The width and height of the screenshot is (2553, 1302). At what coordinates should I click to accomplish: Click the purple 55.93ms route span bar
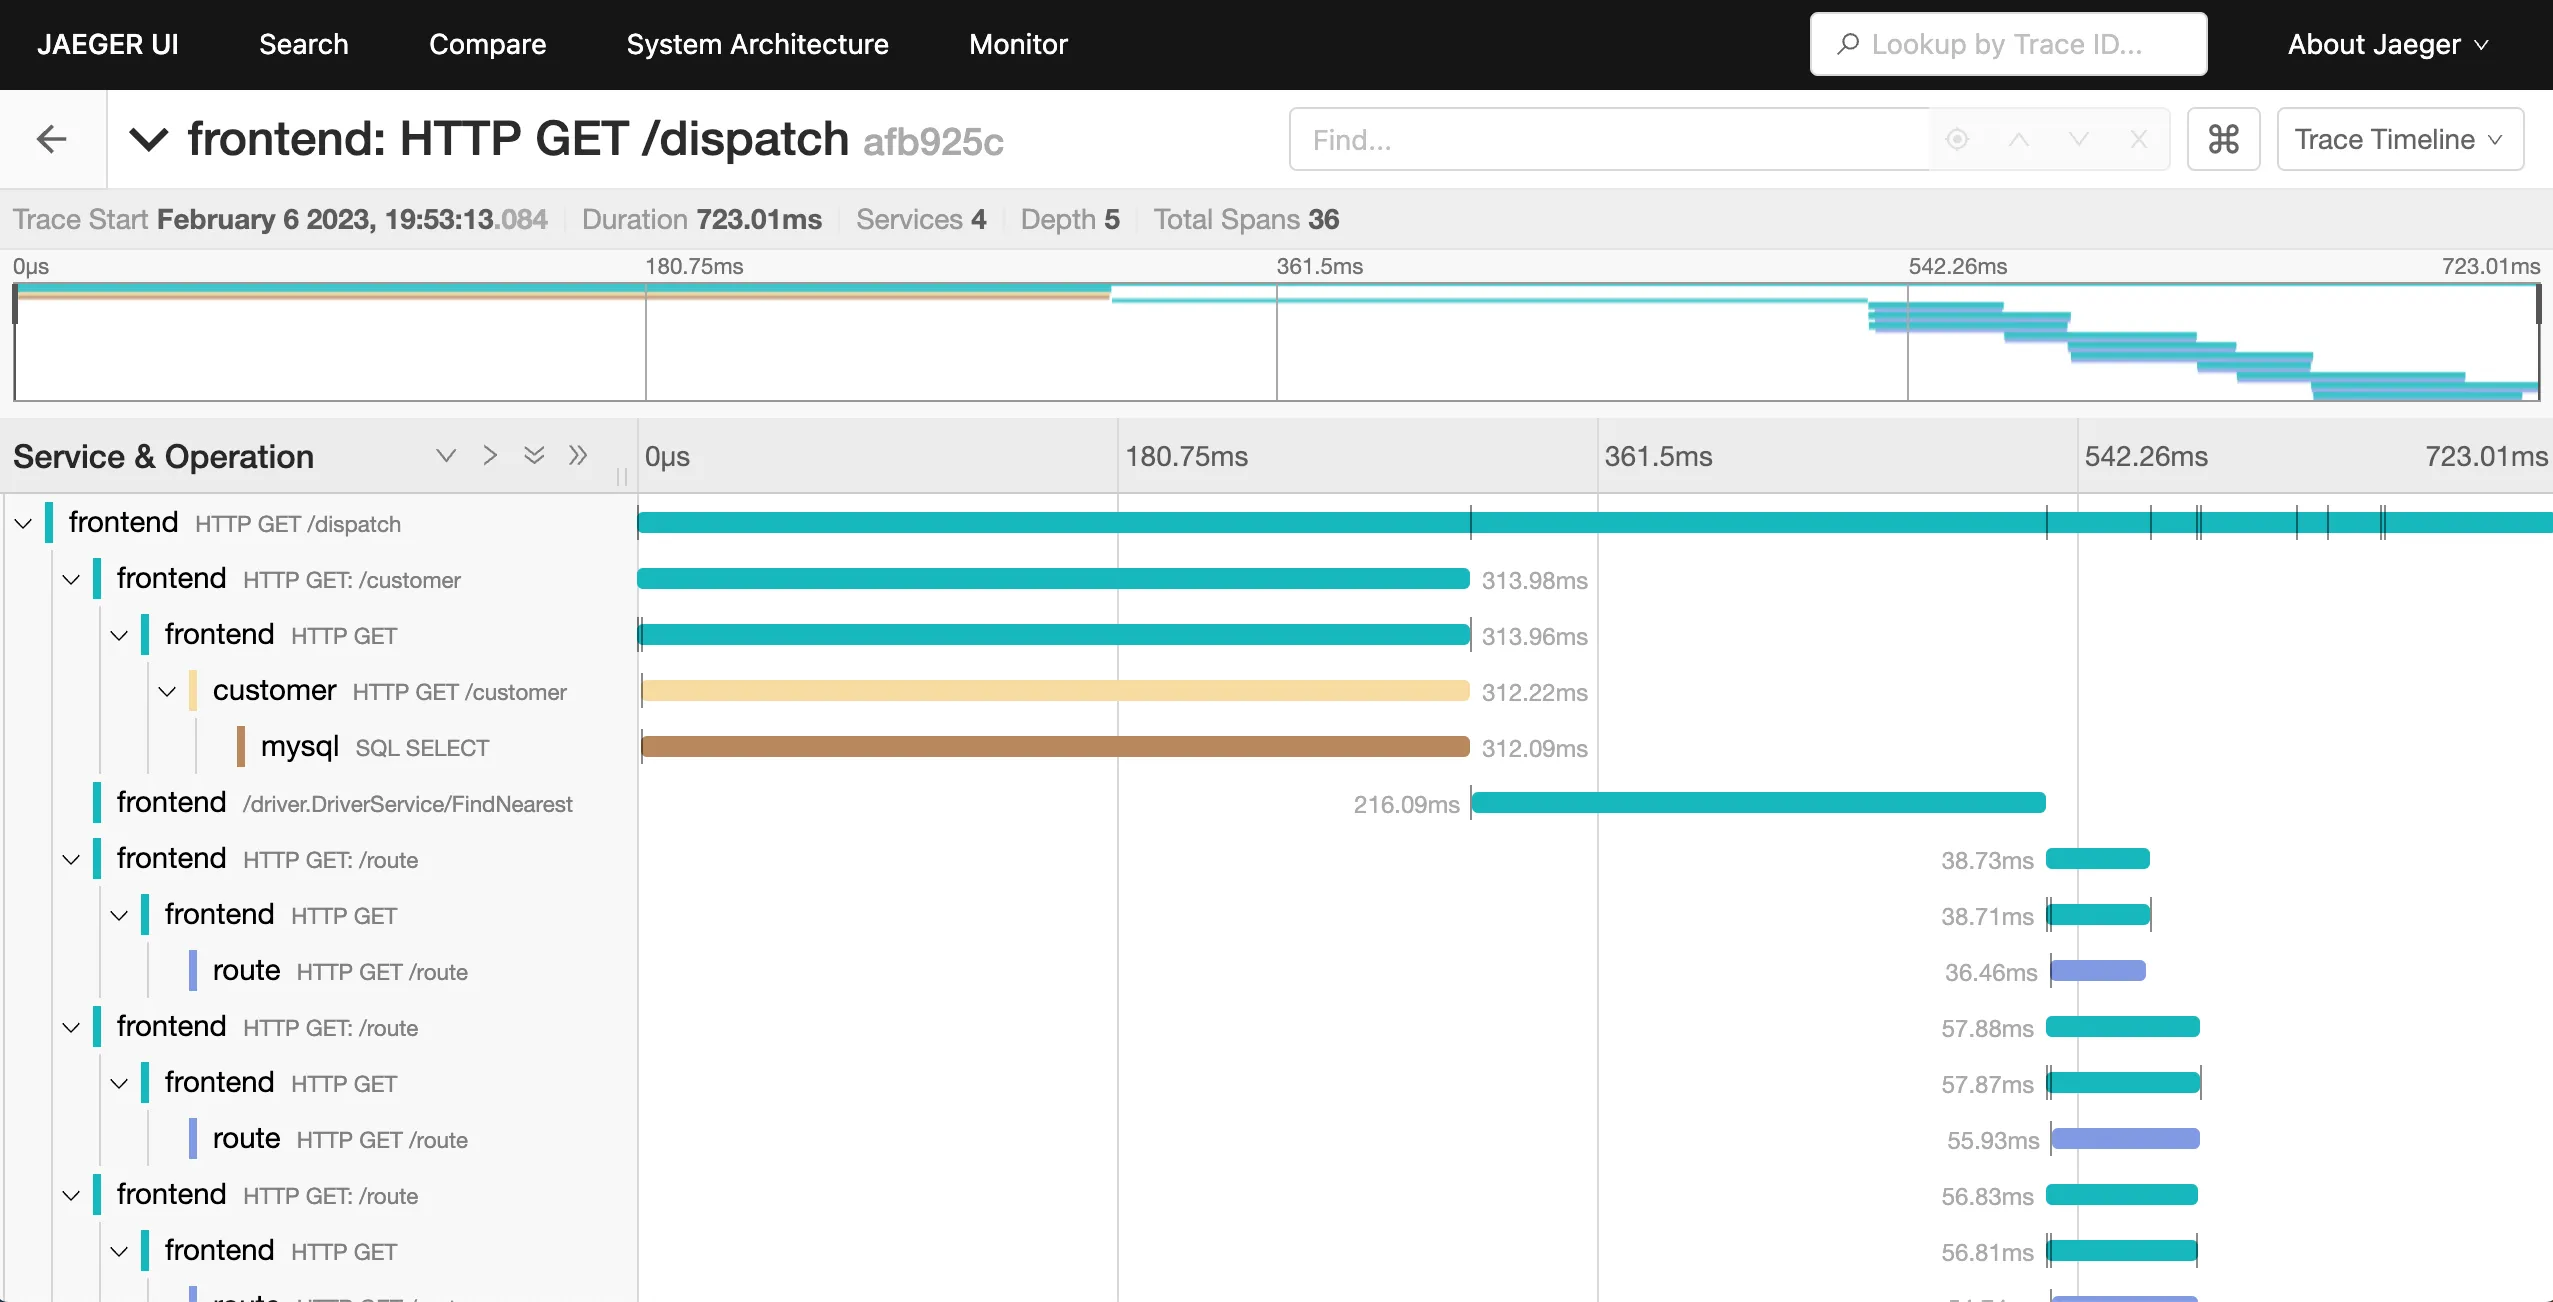[x=2125, y=1139]
